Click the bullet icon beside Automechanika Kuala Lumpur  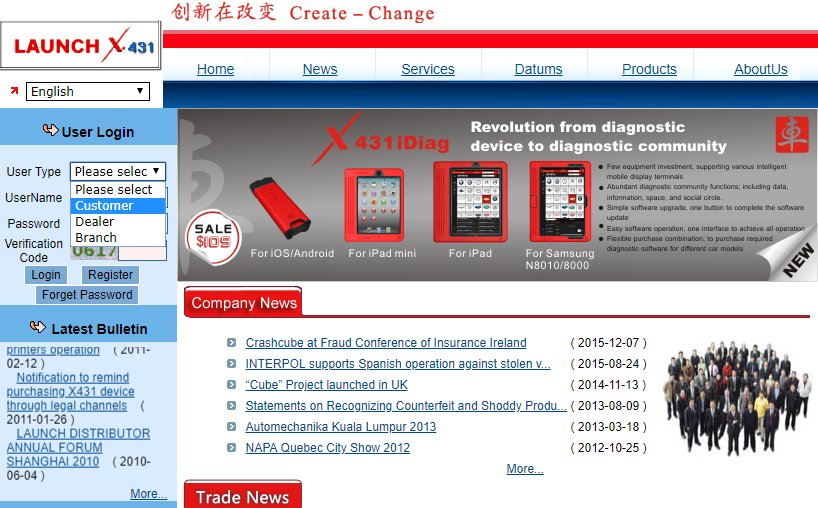[x=232, y=427]
